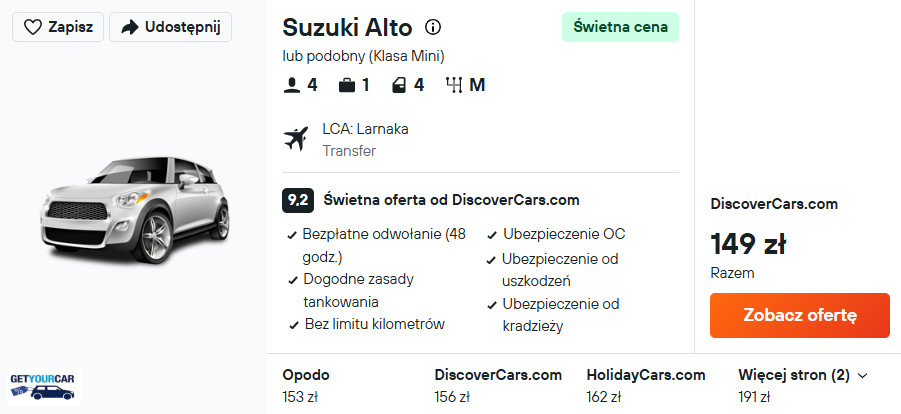Click the manual transmission icon
The image size is (901, 414).
(x=454, y=86)
